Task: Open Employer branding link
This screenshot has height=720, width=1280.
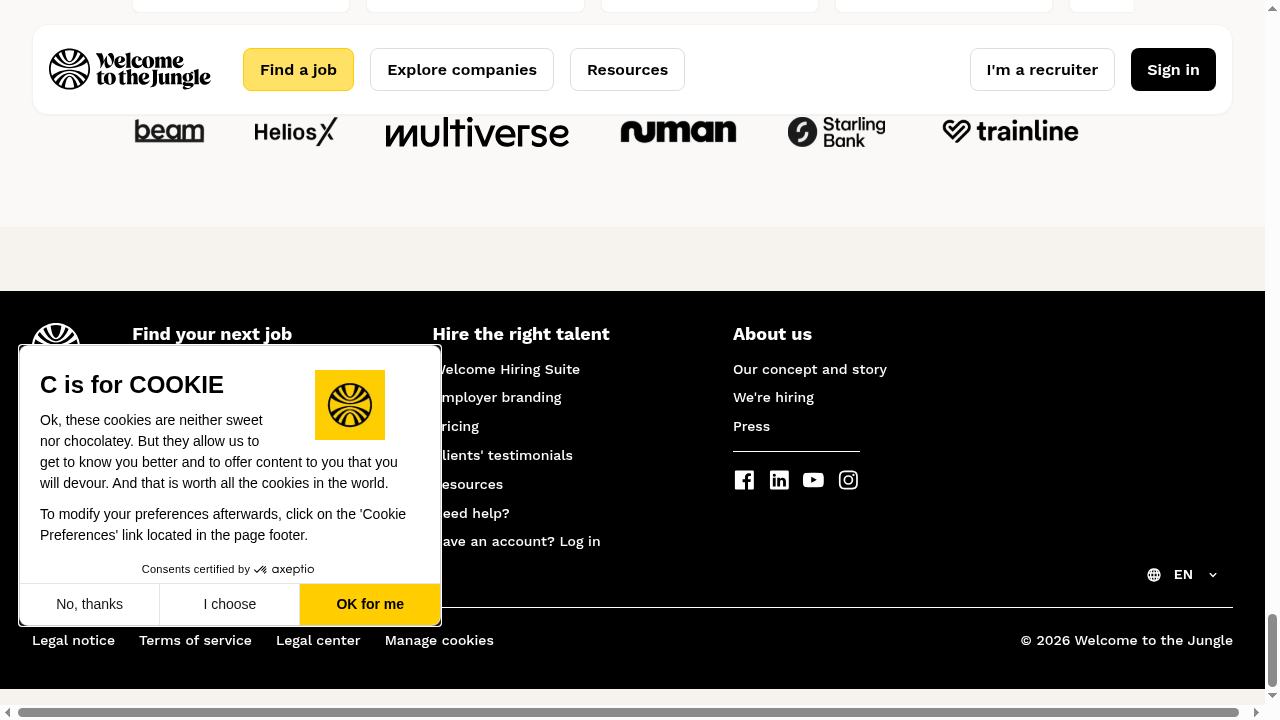Action: click(501, 397)
